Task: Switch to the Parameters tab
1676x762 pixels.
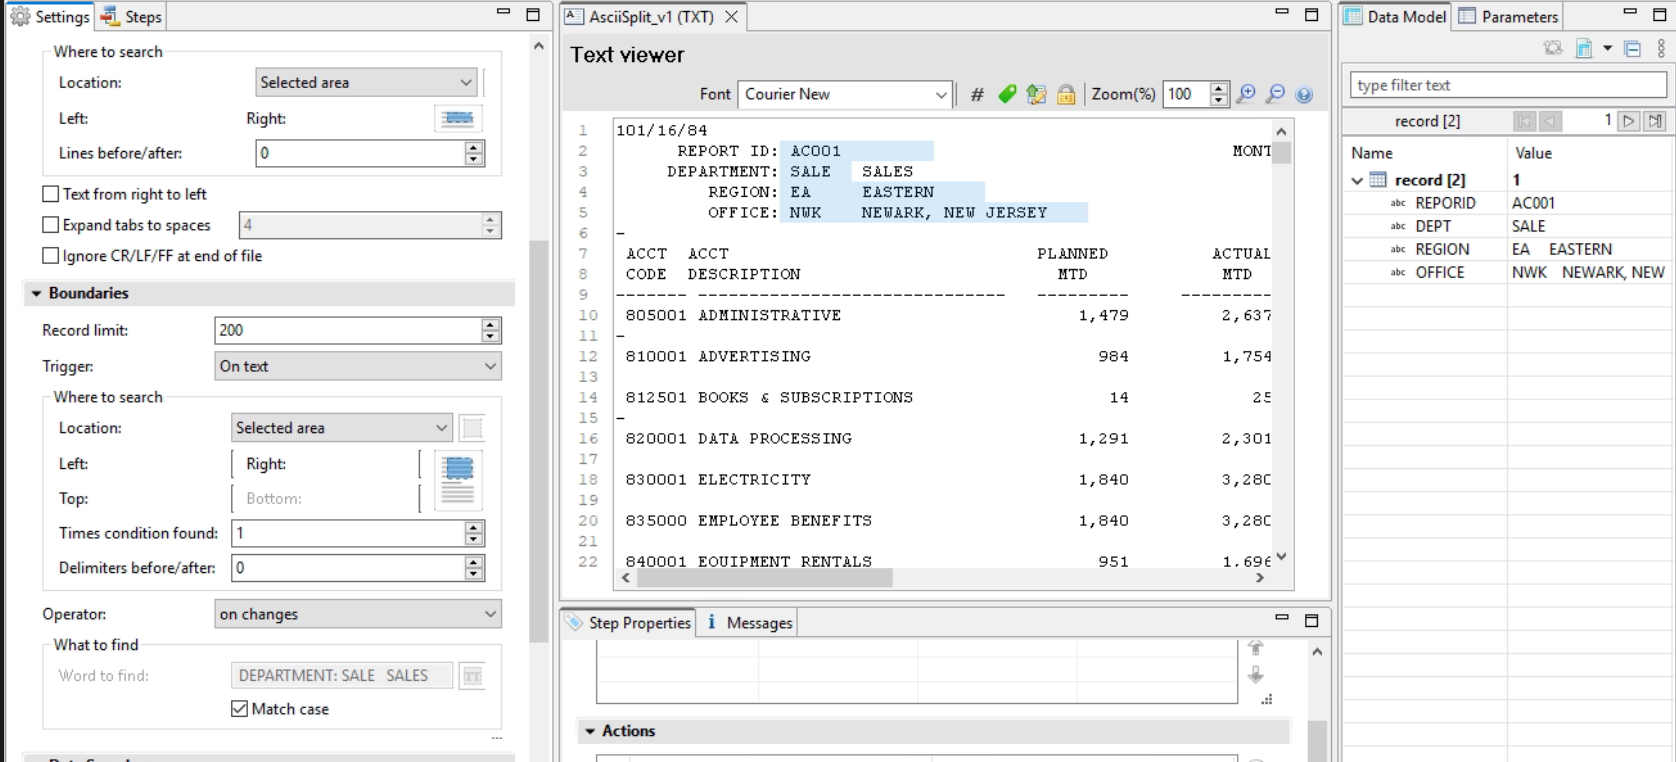Action: (1509, 16)
